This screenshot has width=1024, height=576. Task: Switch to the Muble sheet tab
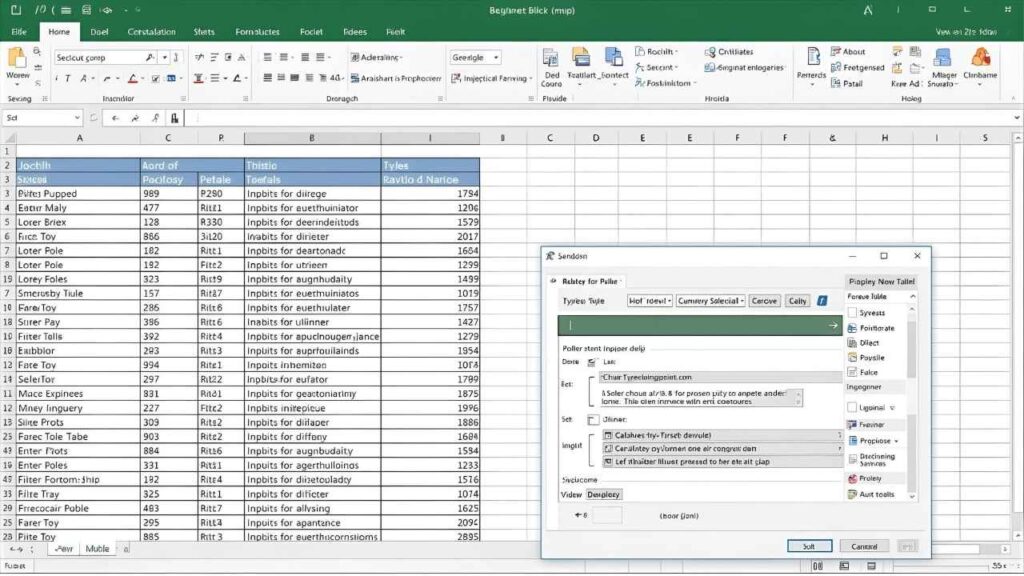click(x=97, y=549)
